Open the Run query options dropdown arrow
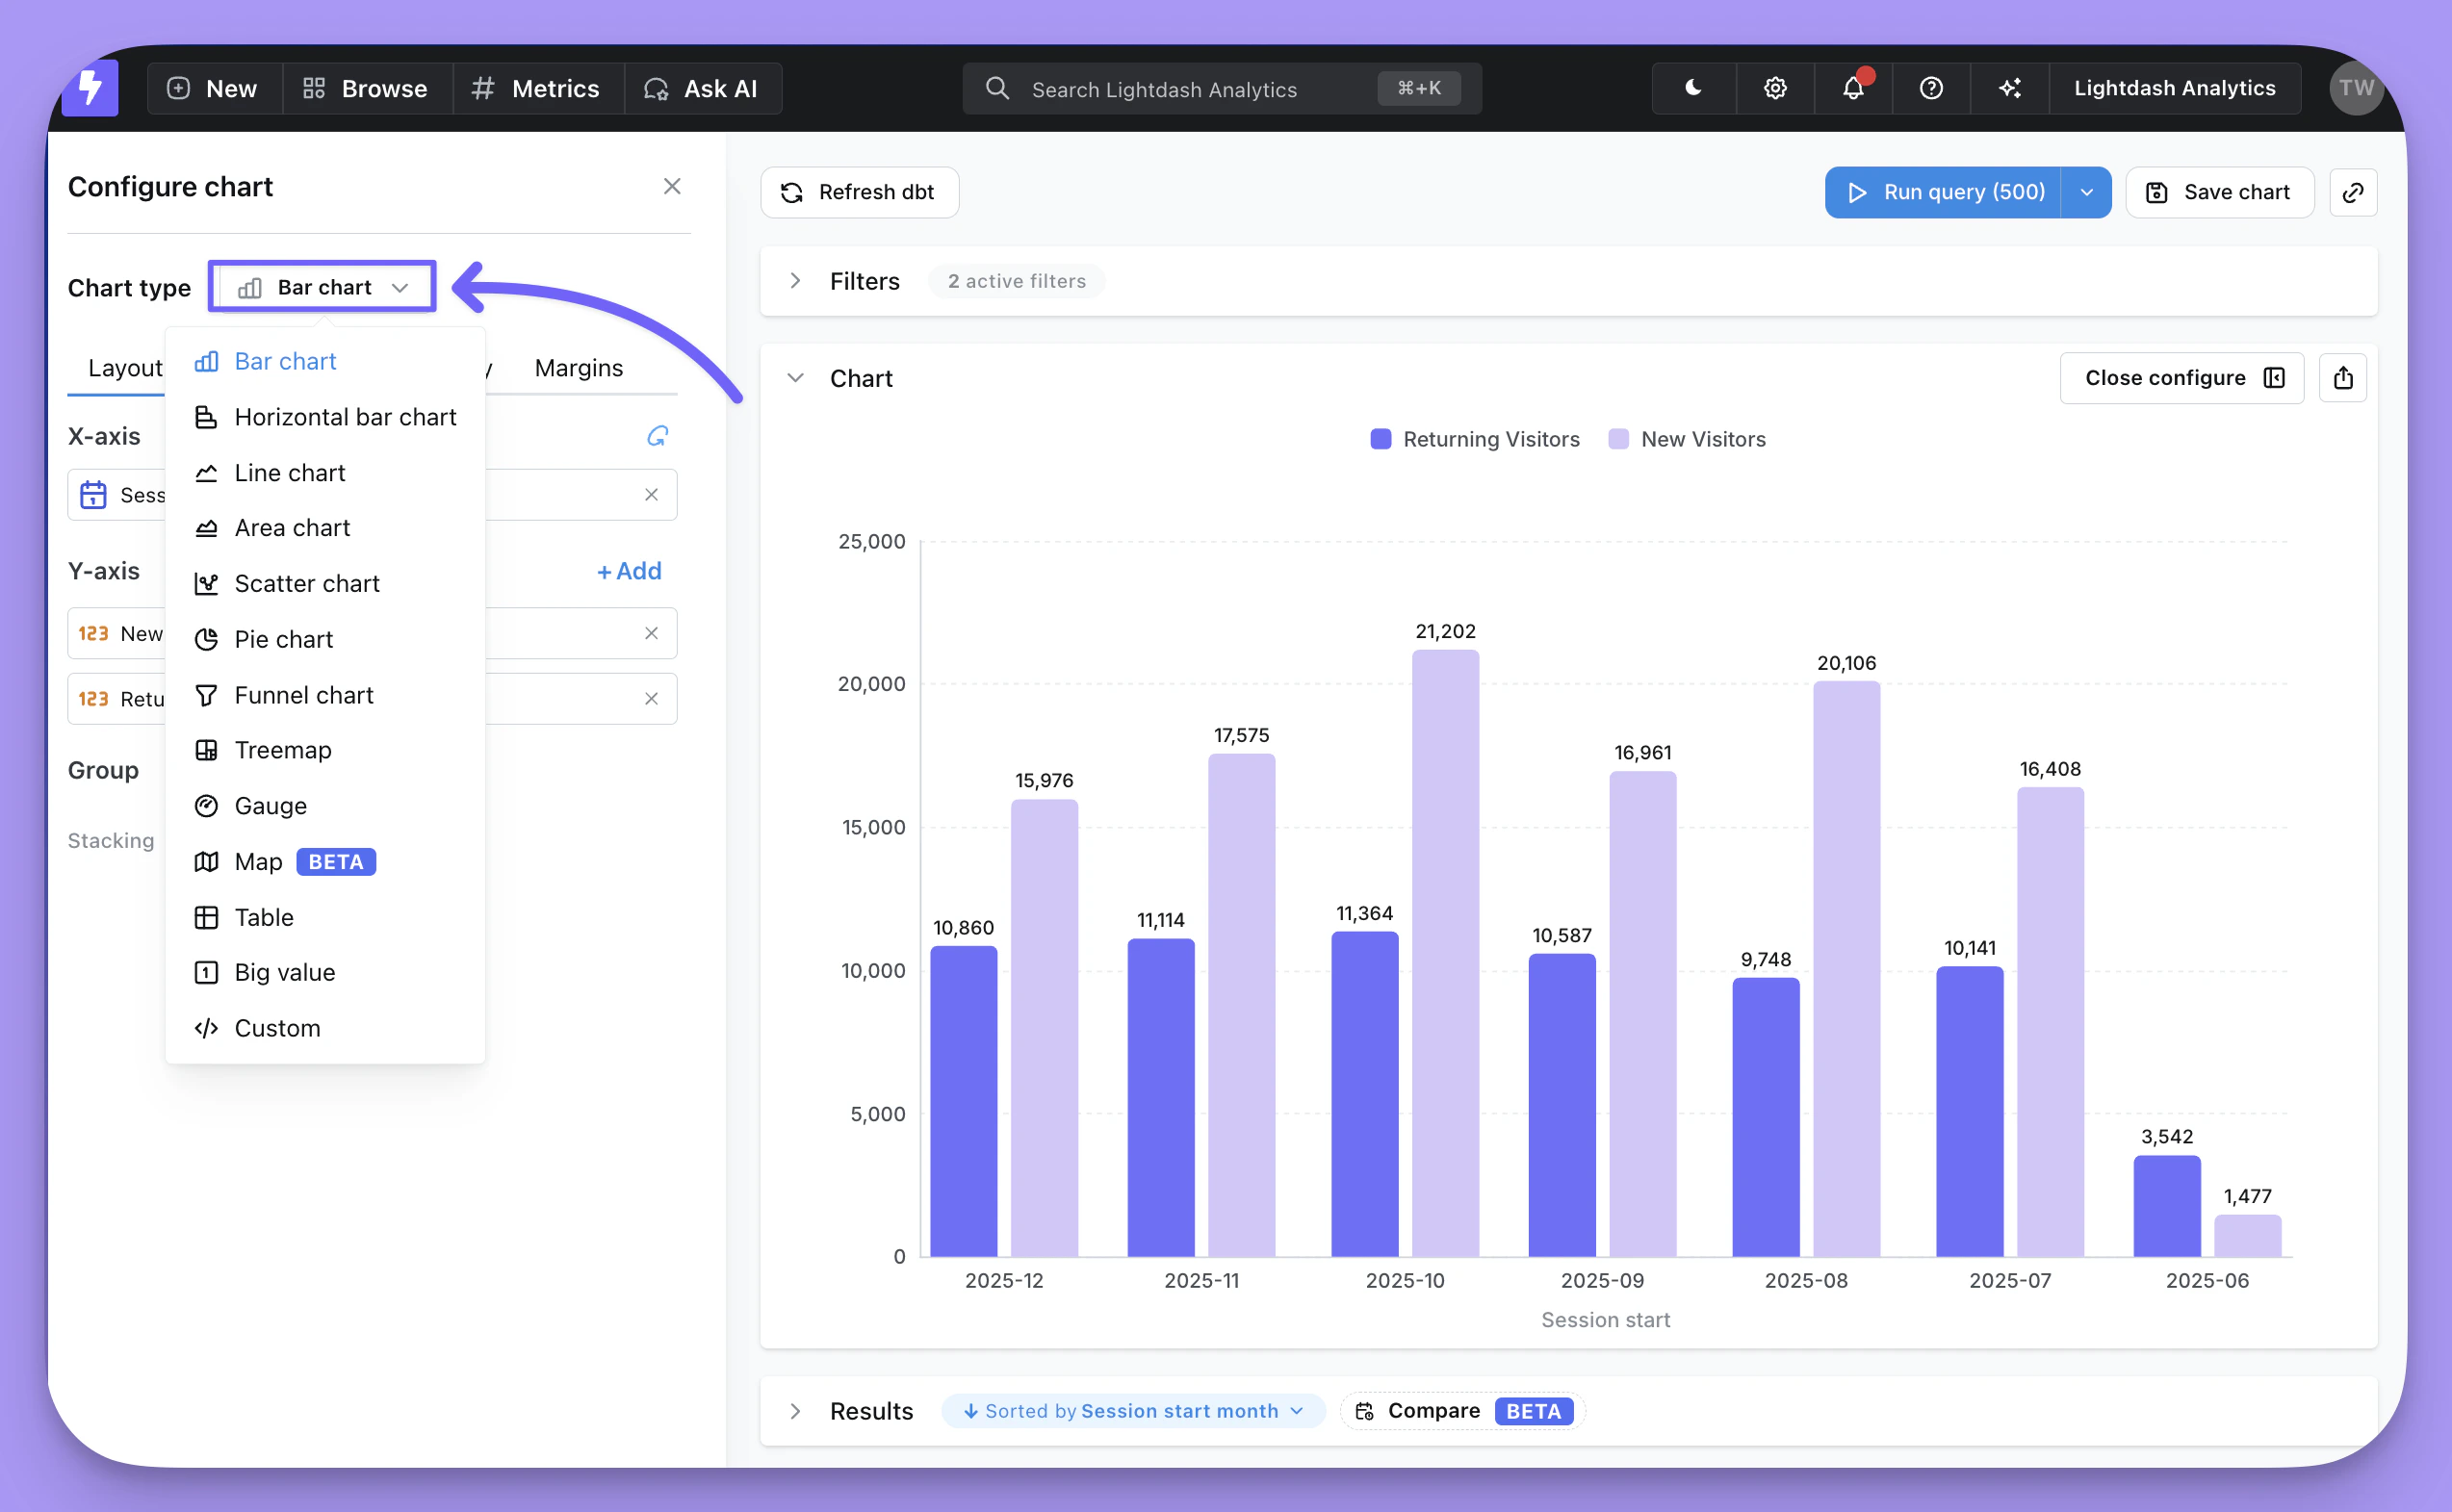 tap(2086, 192)
